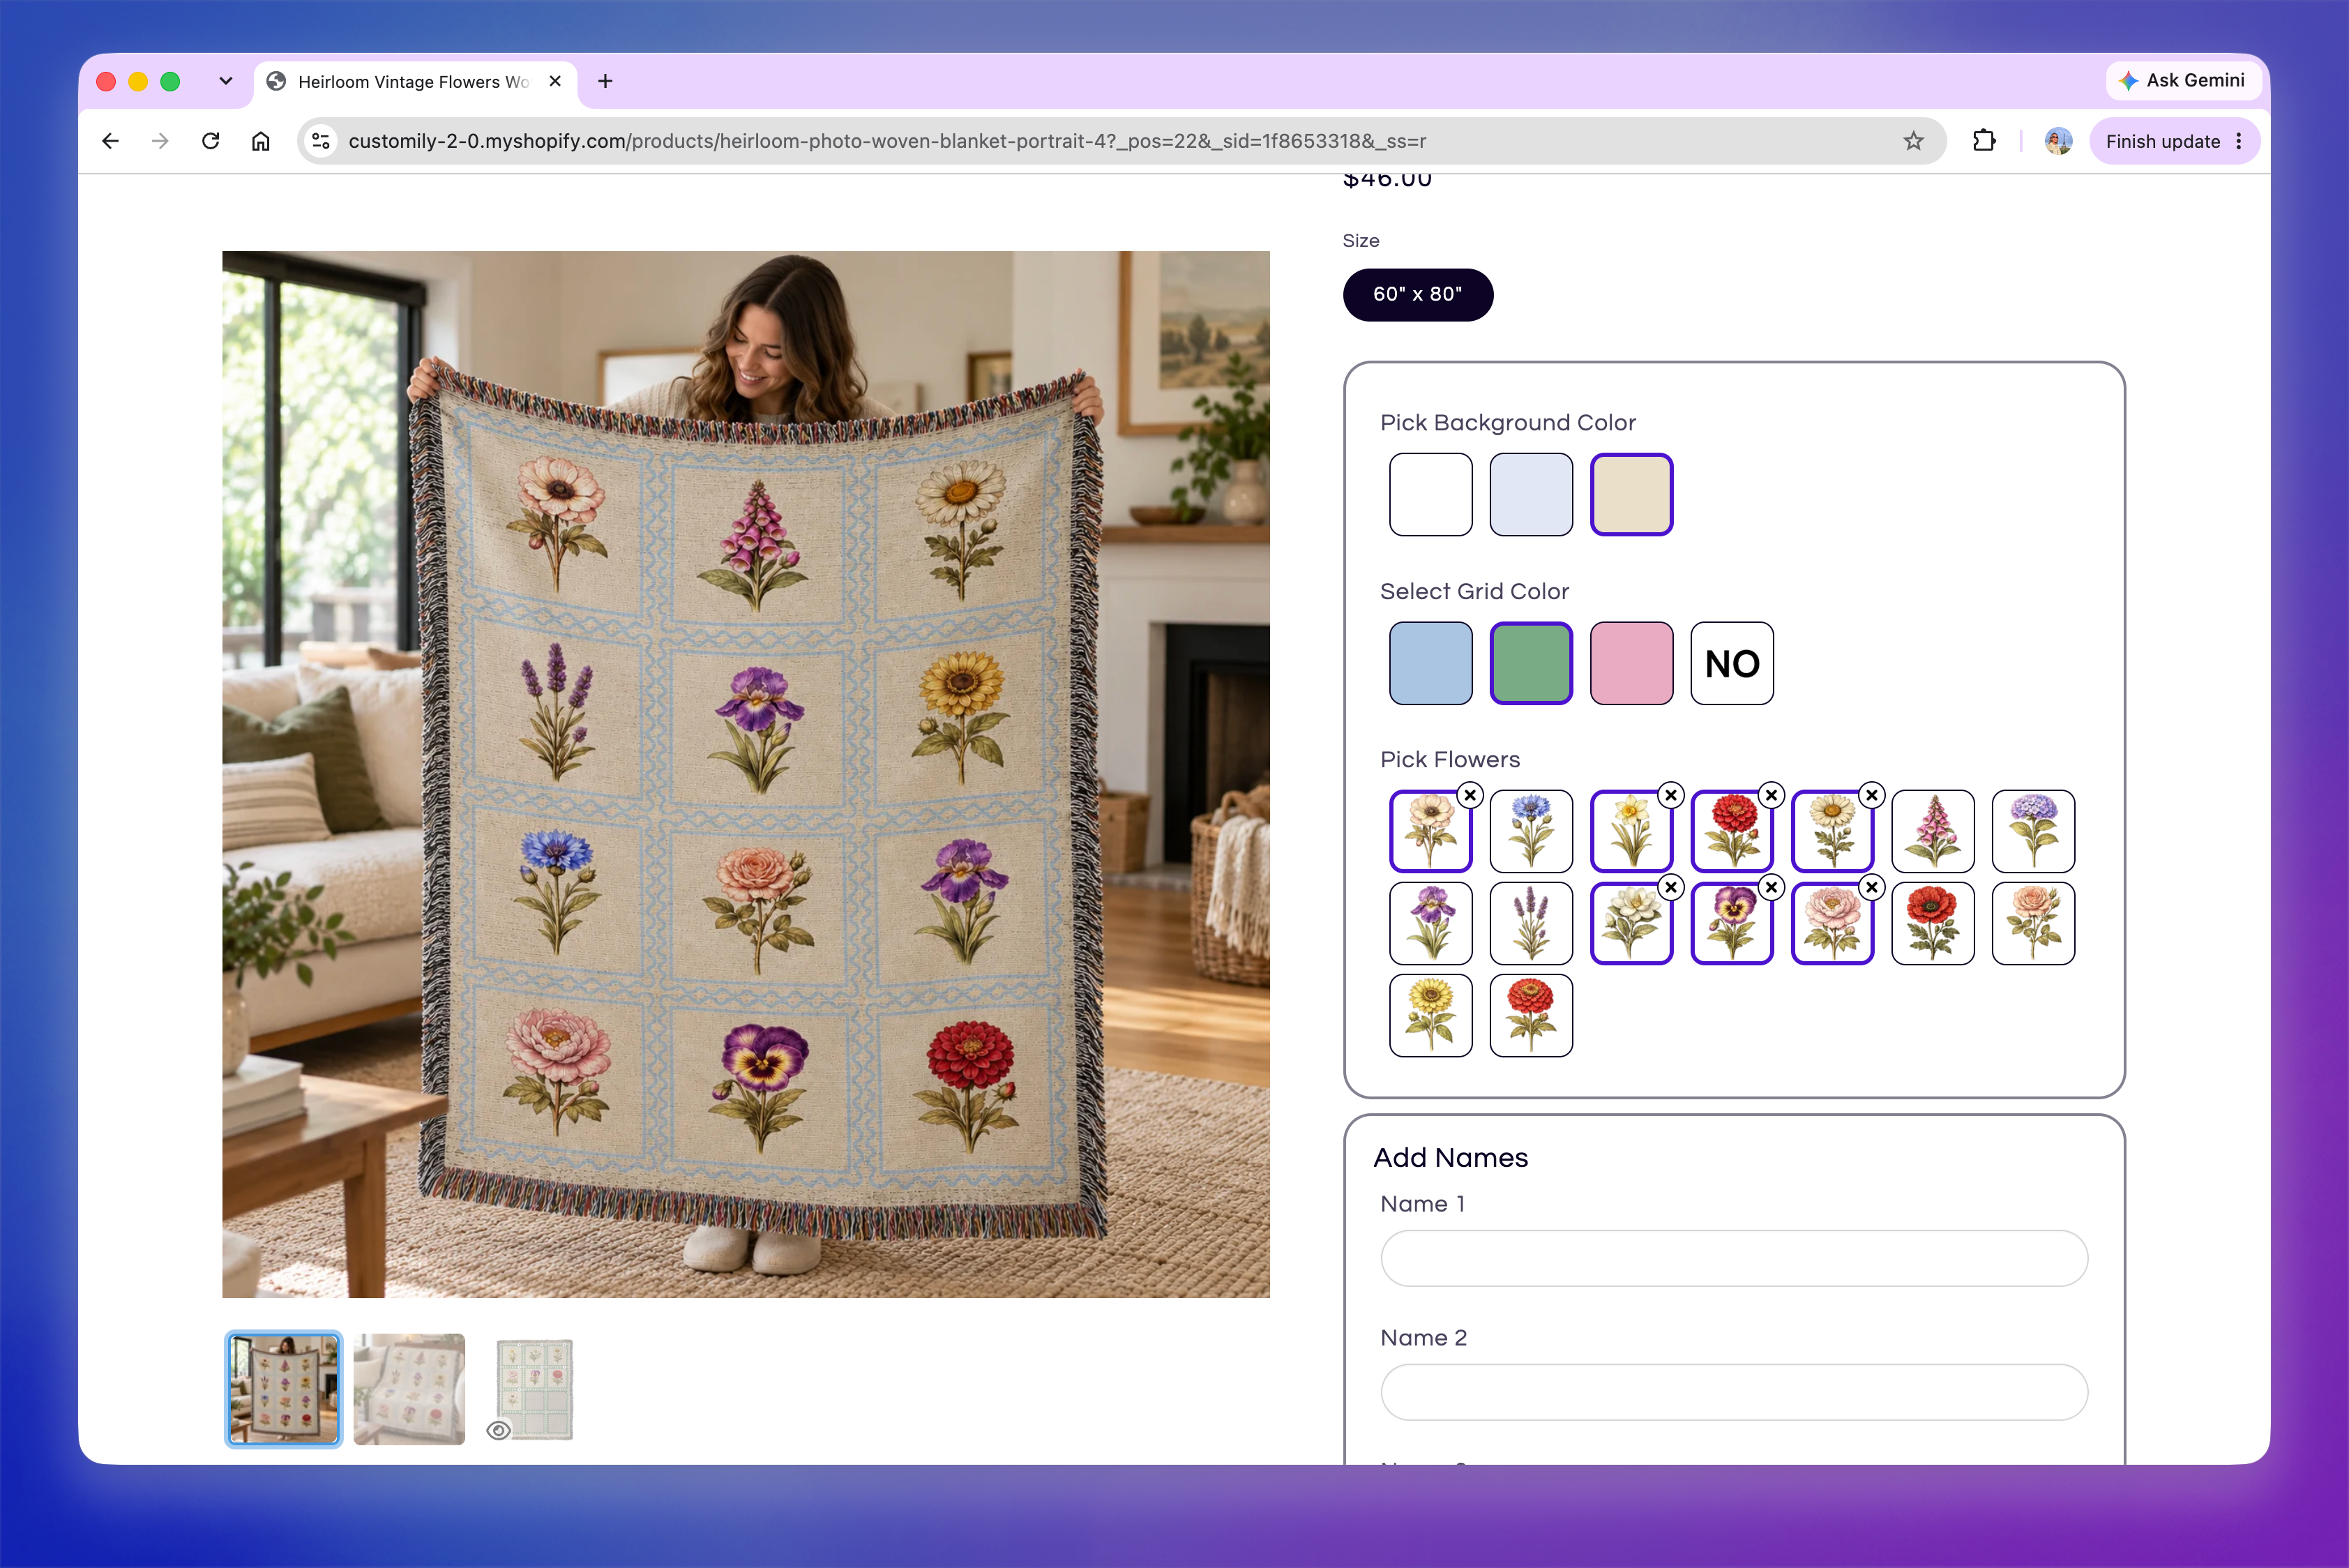Screen dimensions: 2349x1568
Task: Reload the current page
Action: (210, 141)
